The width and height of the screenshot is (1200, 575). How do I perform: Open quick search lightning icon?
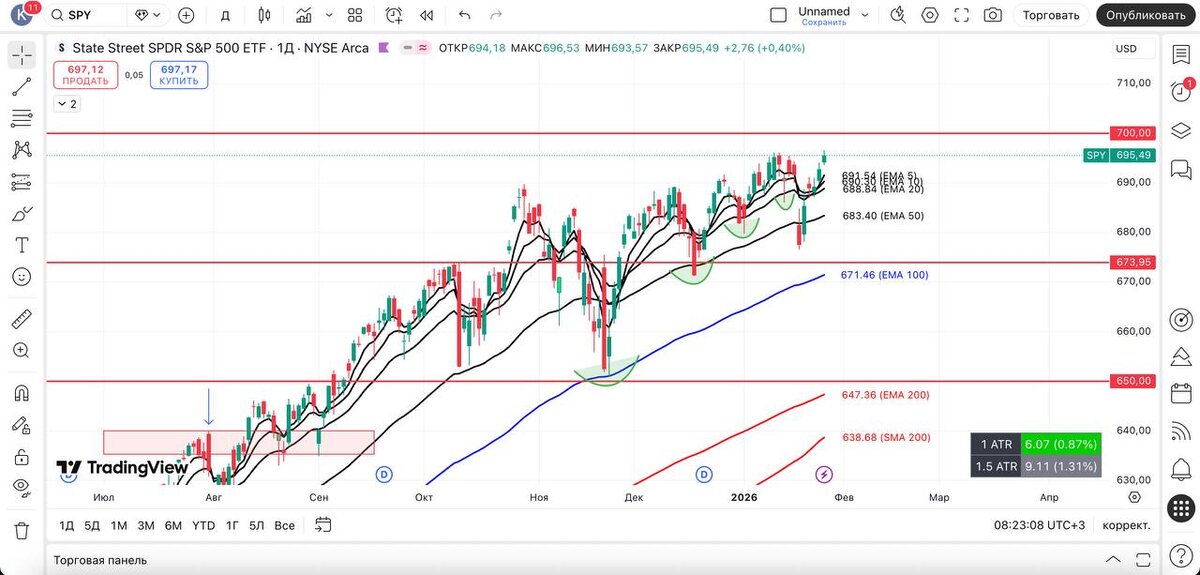[x=898, y=15]
